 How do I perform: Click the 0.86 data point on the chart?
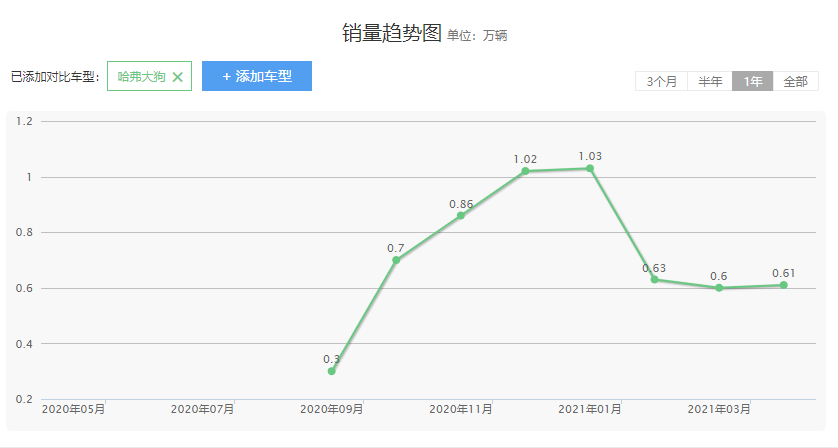(x=461, y=215)
